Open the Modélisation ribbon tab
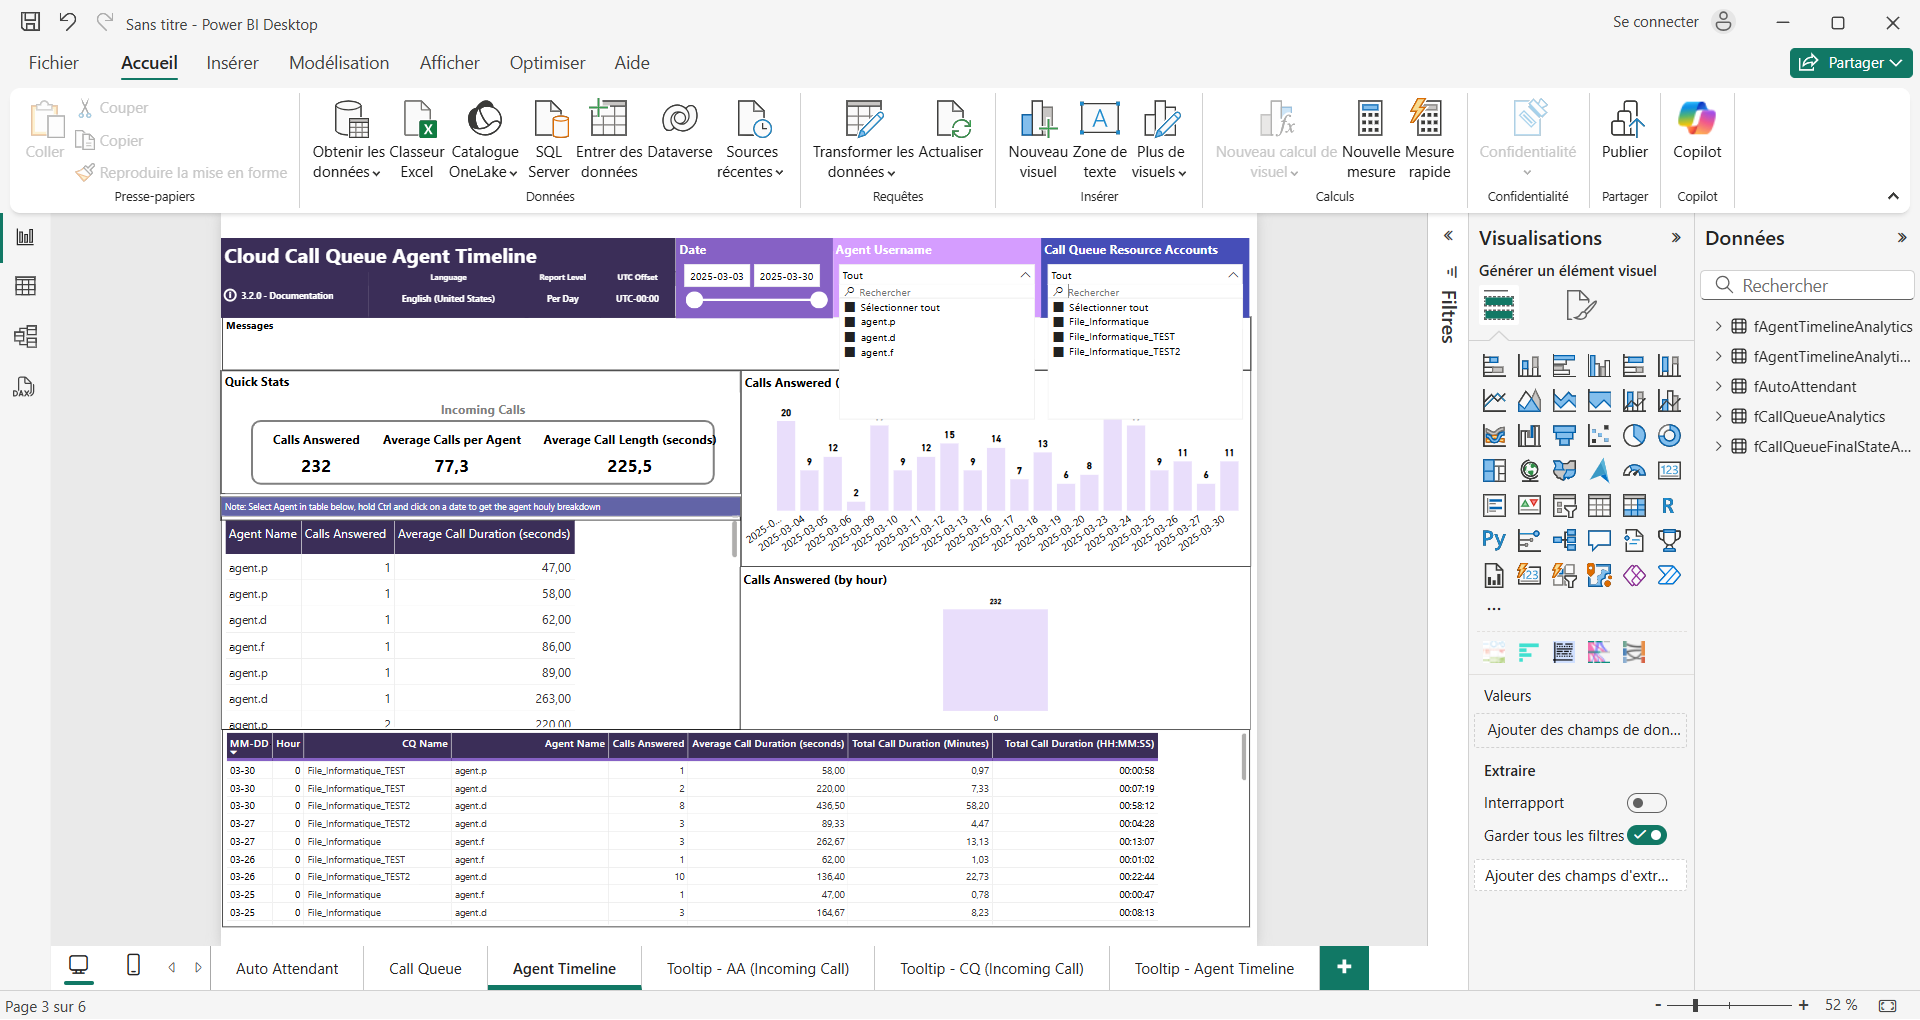Screen dimensions: 1920x1020 point(339,63)
